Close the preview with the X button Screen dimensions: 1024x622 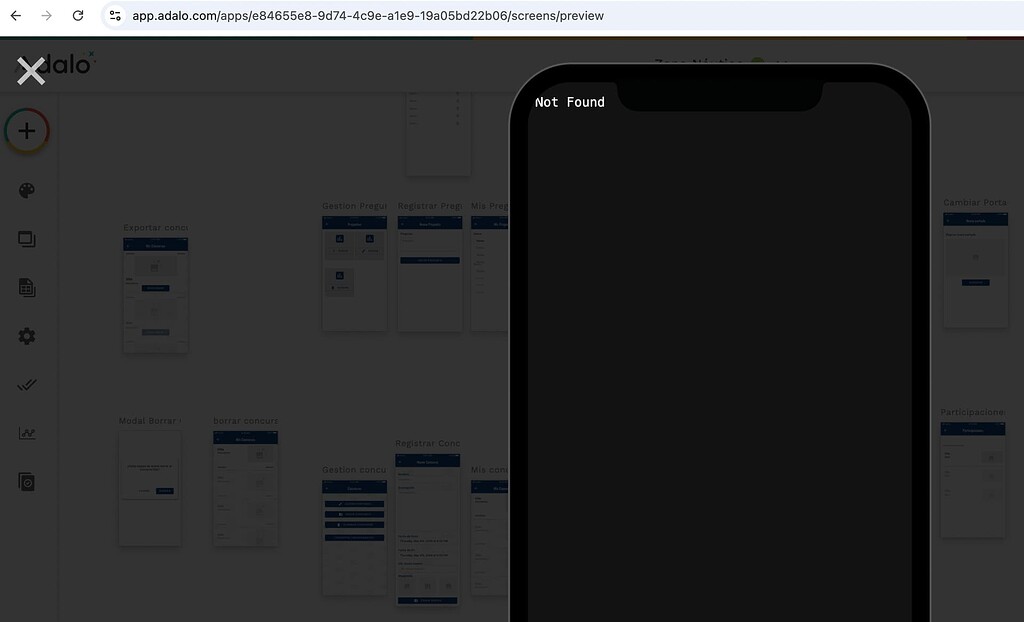tap(30, 71)
